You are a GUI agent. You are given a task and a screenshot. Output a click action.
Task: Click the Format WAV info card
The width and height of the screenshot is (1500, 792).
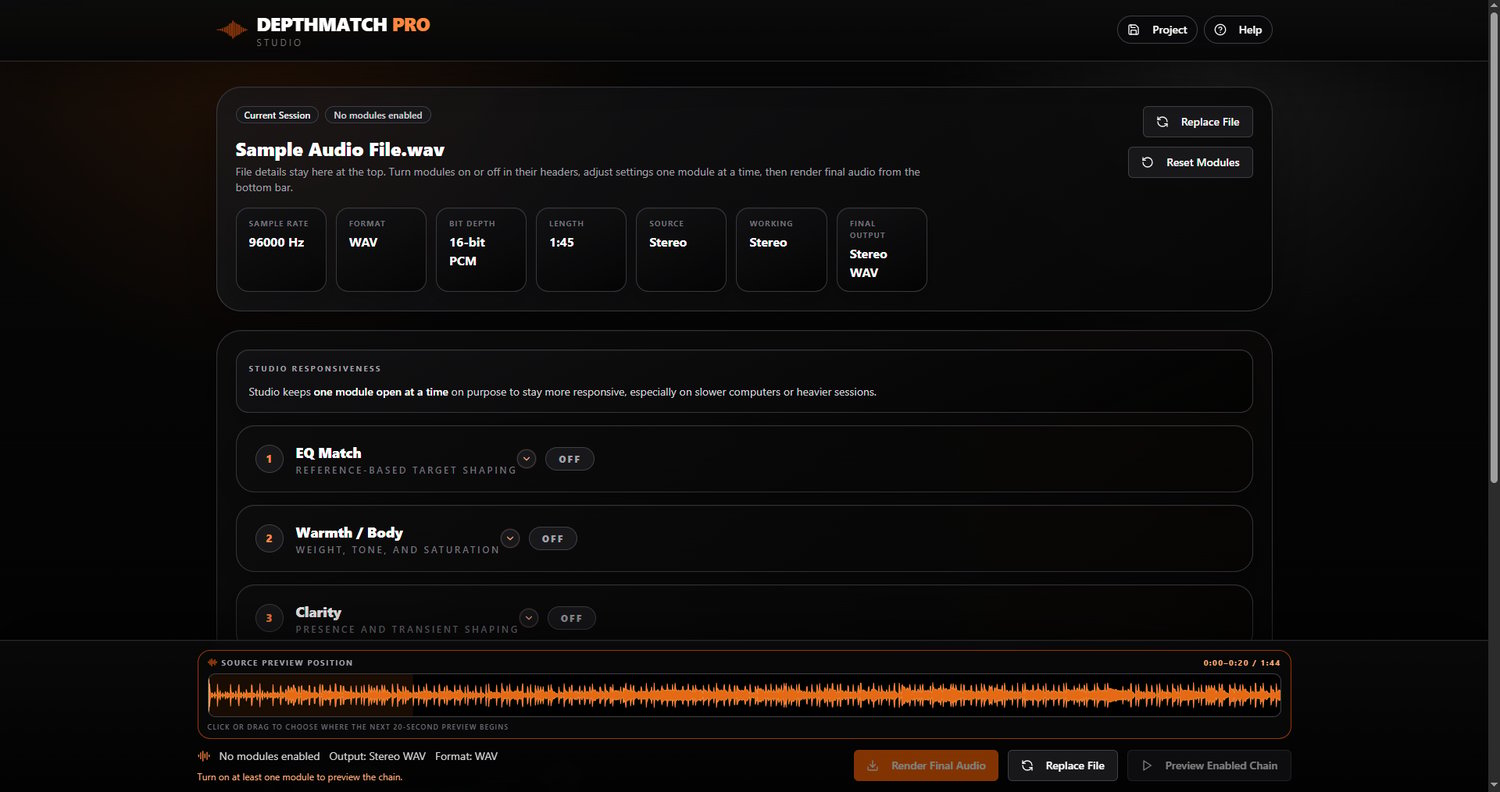(x=381, y=249)
